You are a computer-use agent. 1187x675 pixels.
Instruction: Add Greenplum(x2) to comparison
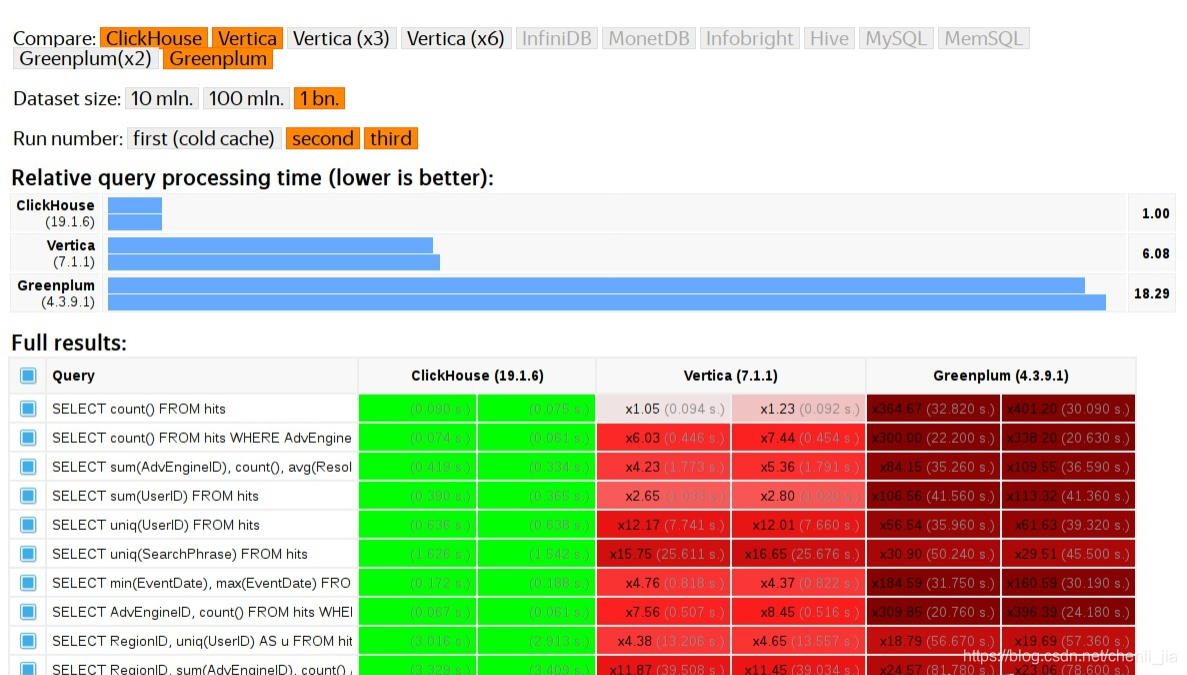point(86,58)
